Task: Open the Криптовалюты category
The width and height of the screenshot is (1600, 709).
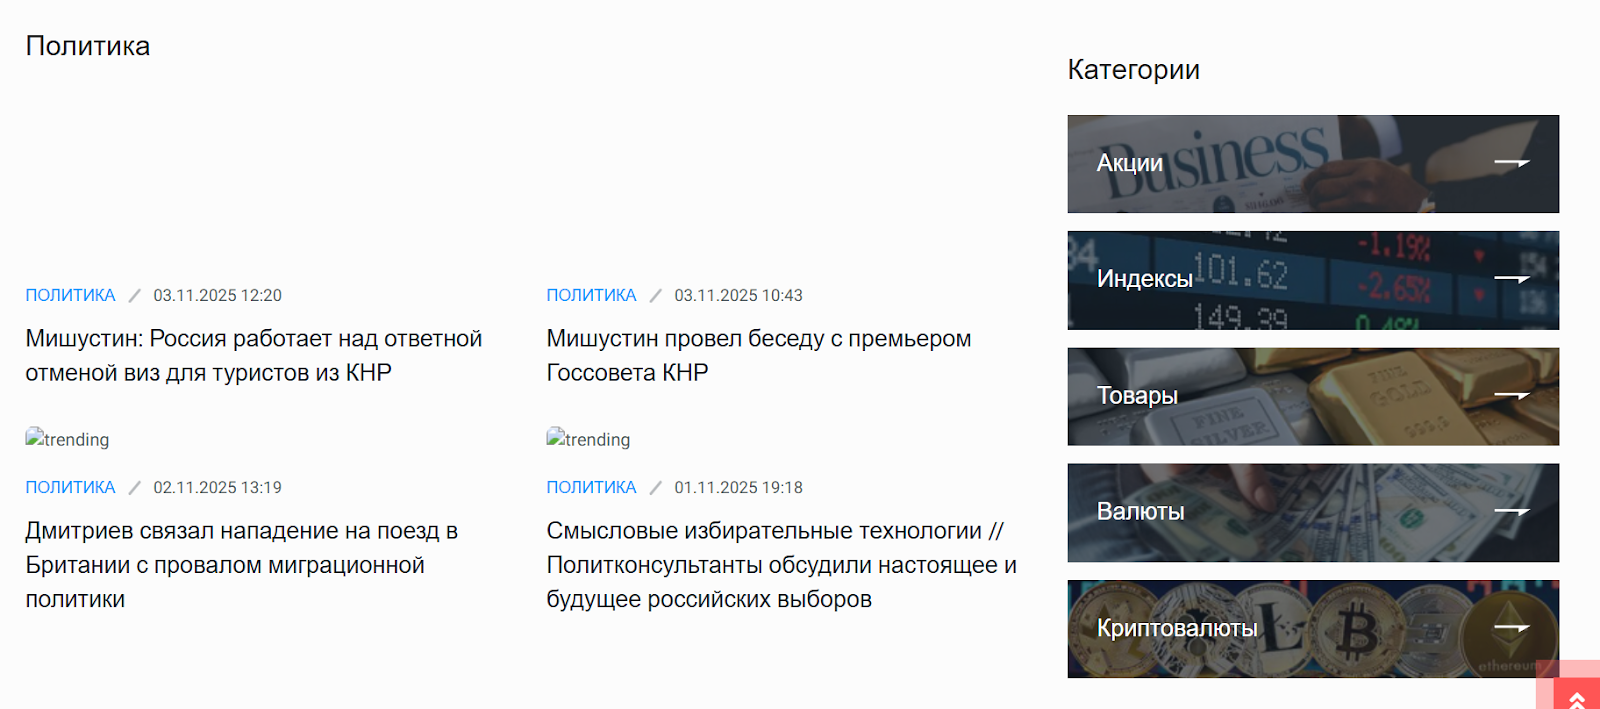Action: (x=1177, y=628)
